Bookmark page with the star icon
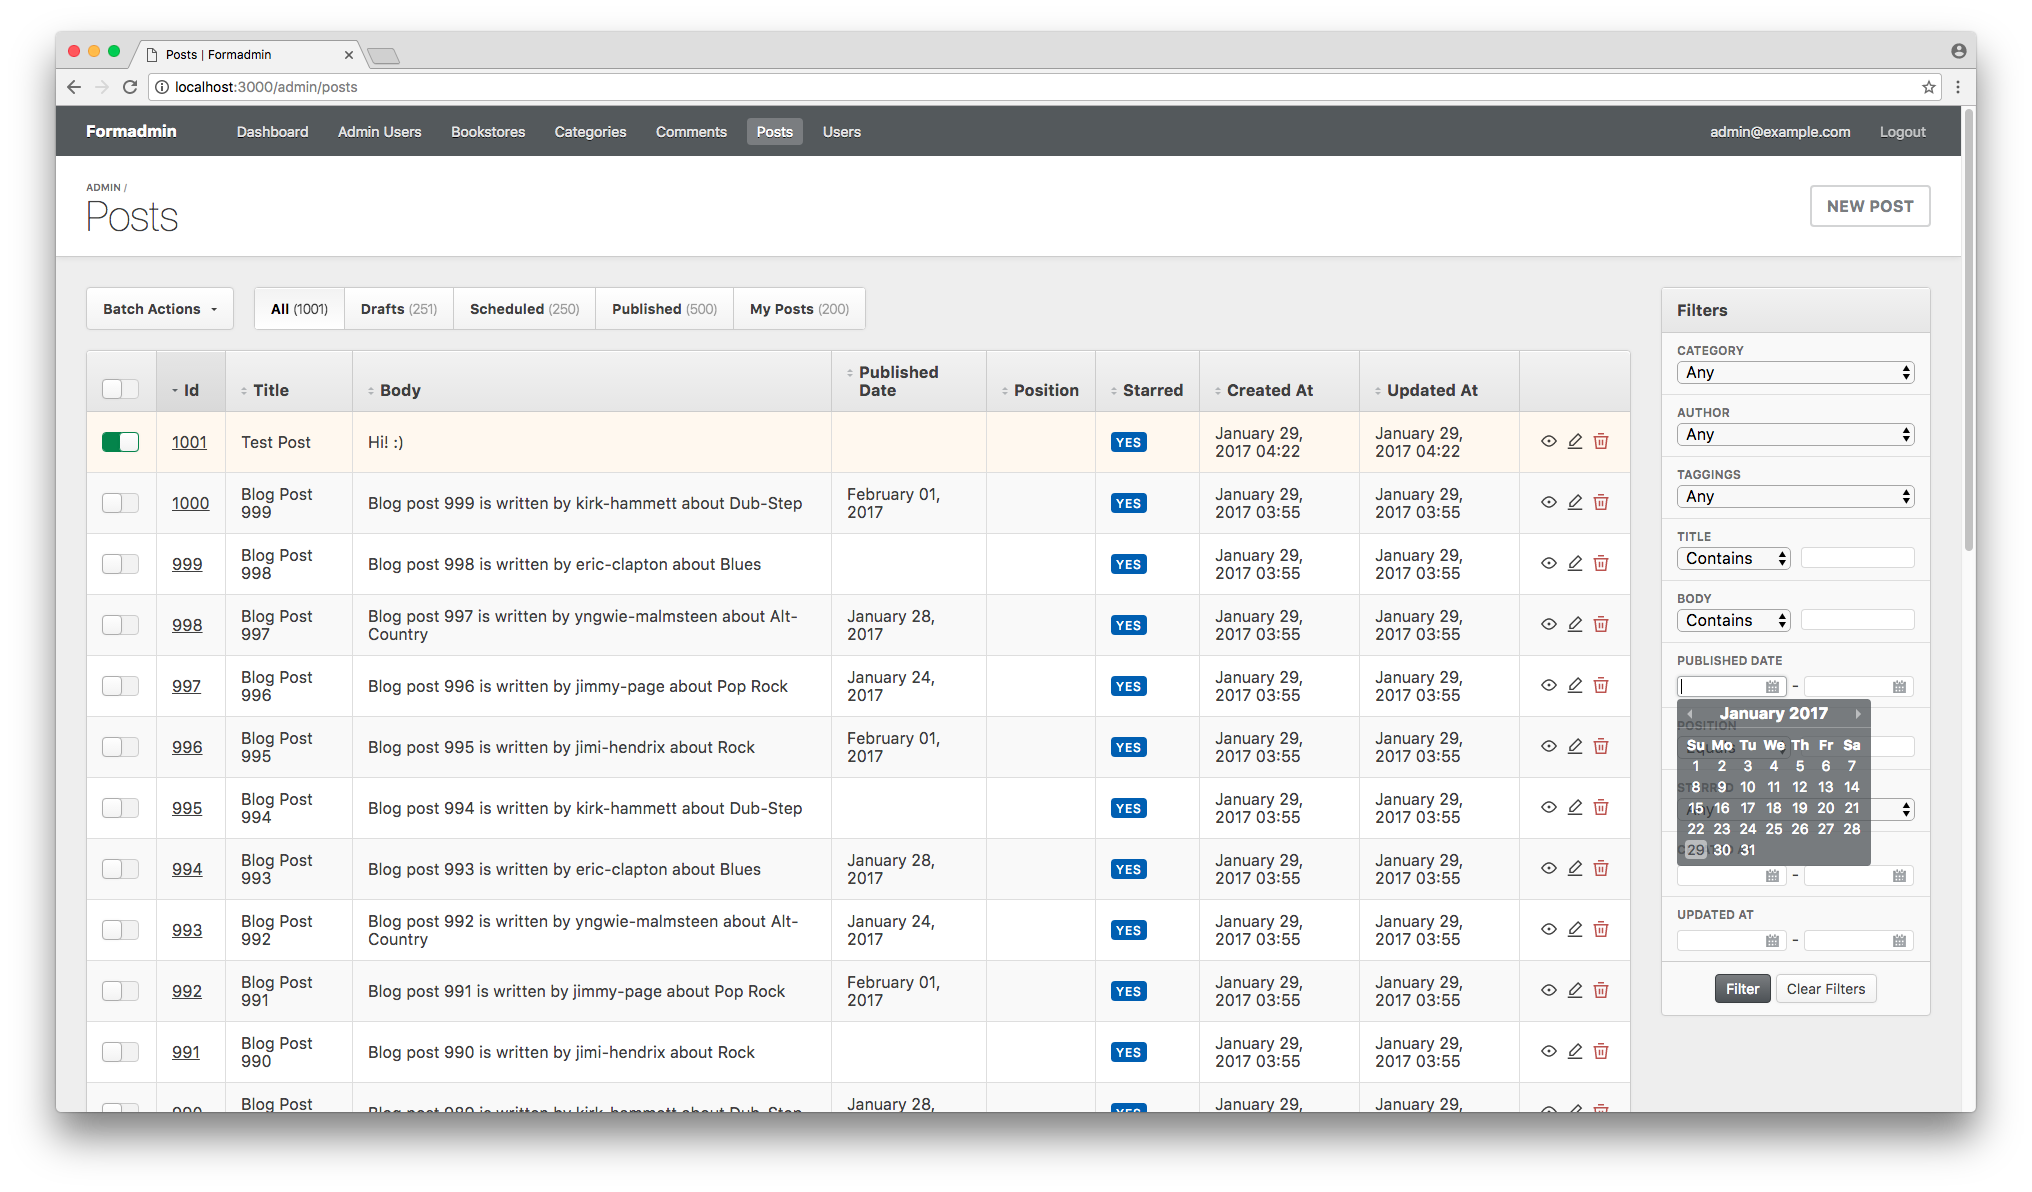The image size is (2032, 1192). (x=1929, y=87)
